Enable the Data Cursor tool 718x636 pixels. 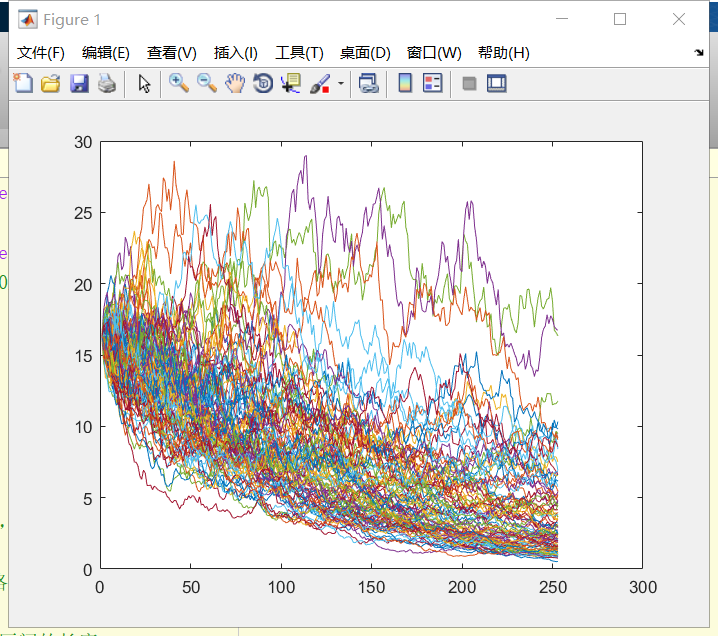coord(291,84)
